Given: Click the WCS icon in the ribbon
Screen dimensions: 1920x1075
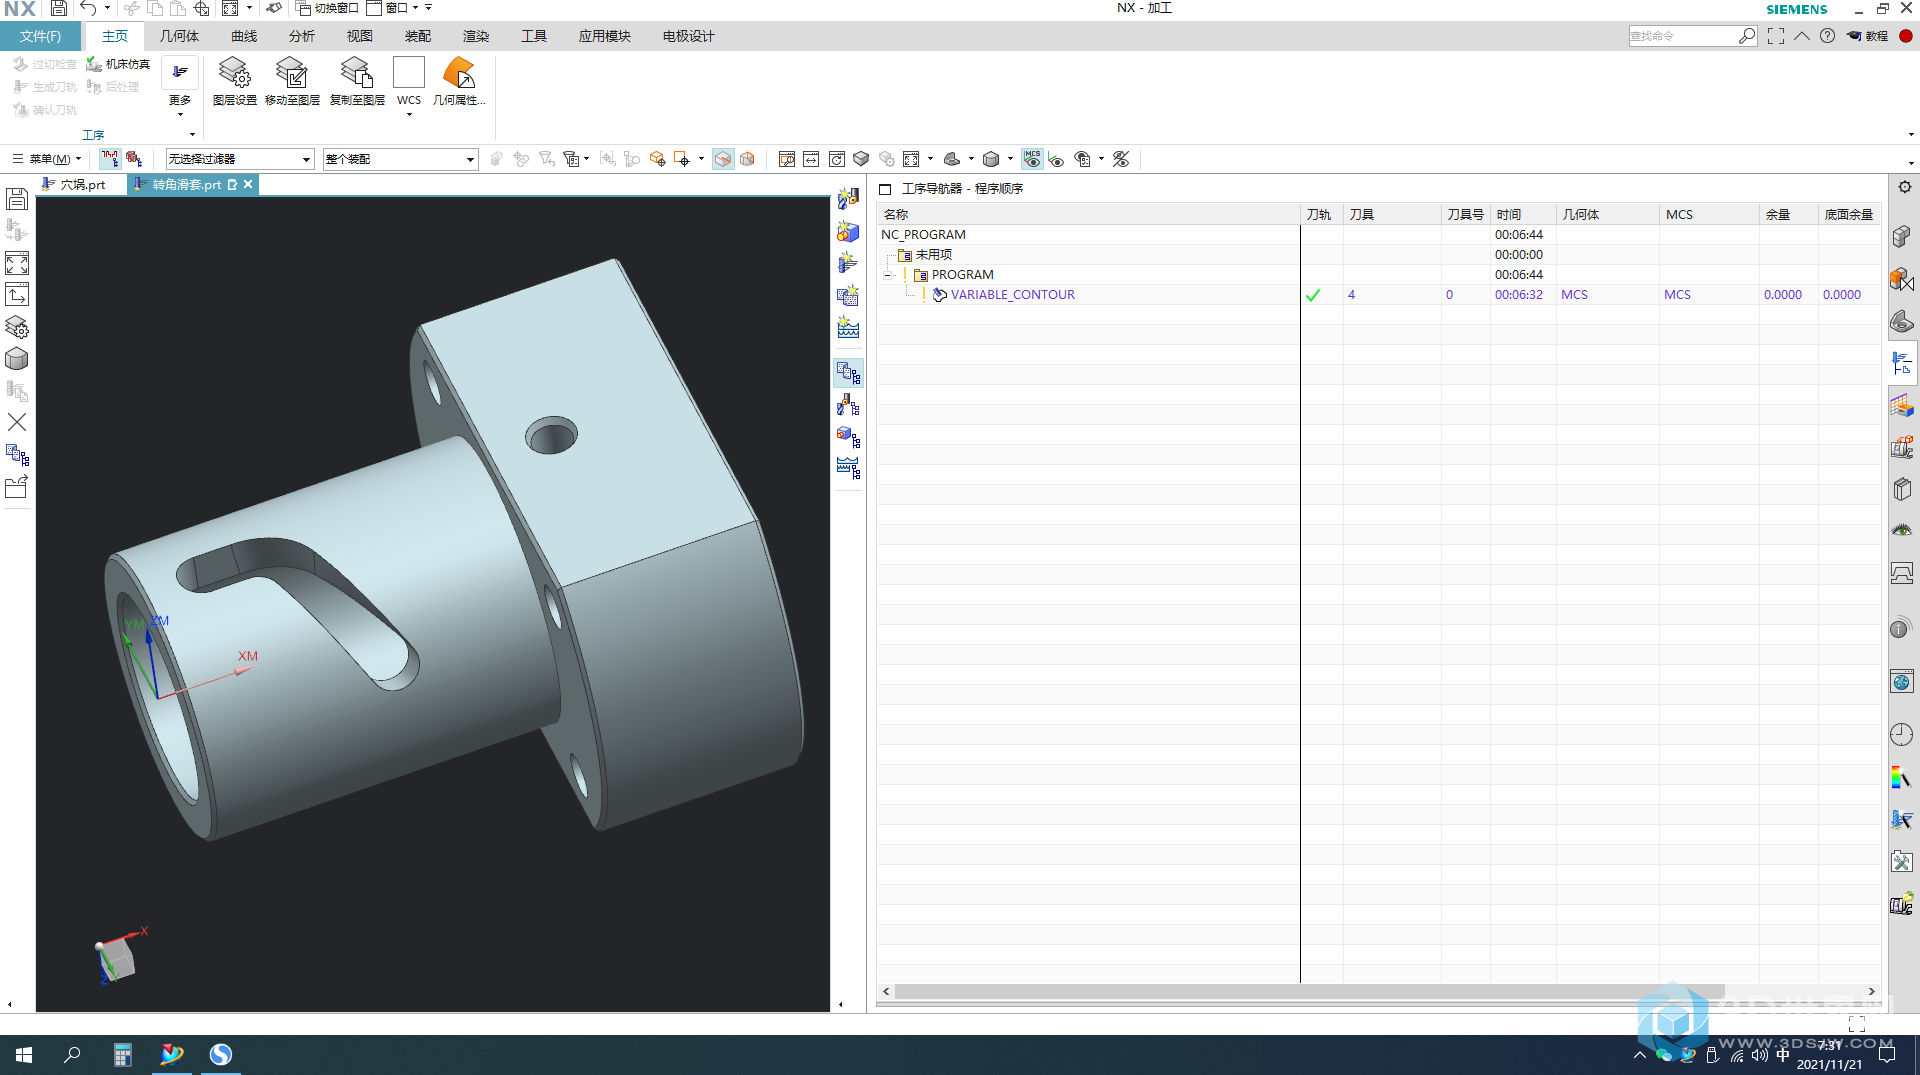Looking at the screenshot, I should tap(409, 73).
